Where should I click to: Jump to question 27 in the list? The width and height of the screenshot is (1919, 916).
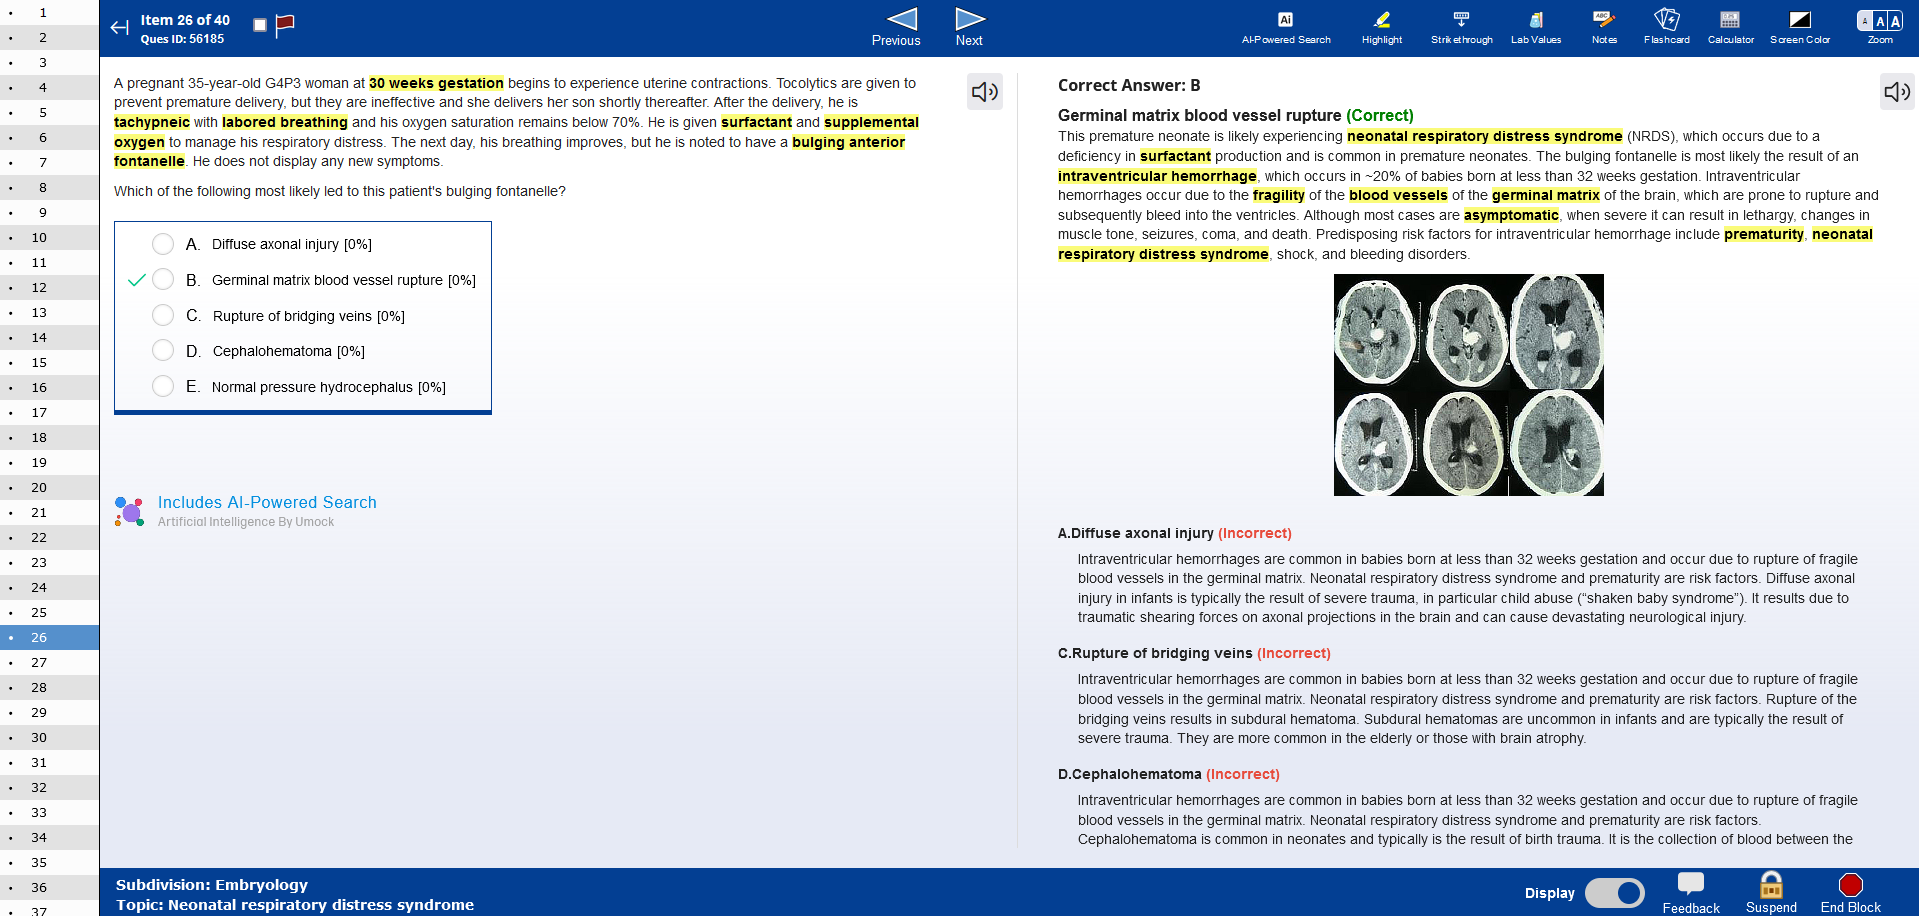(x=39, y=662)
